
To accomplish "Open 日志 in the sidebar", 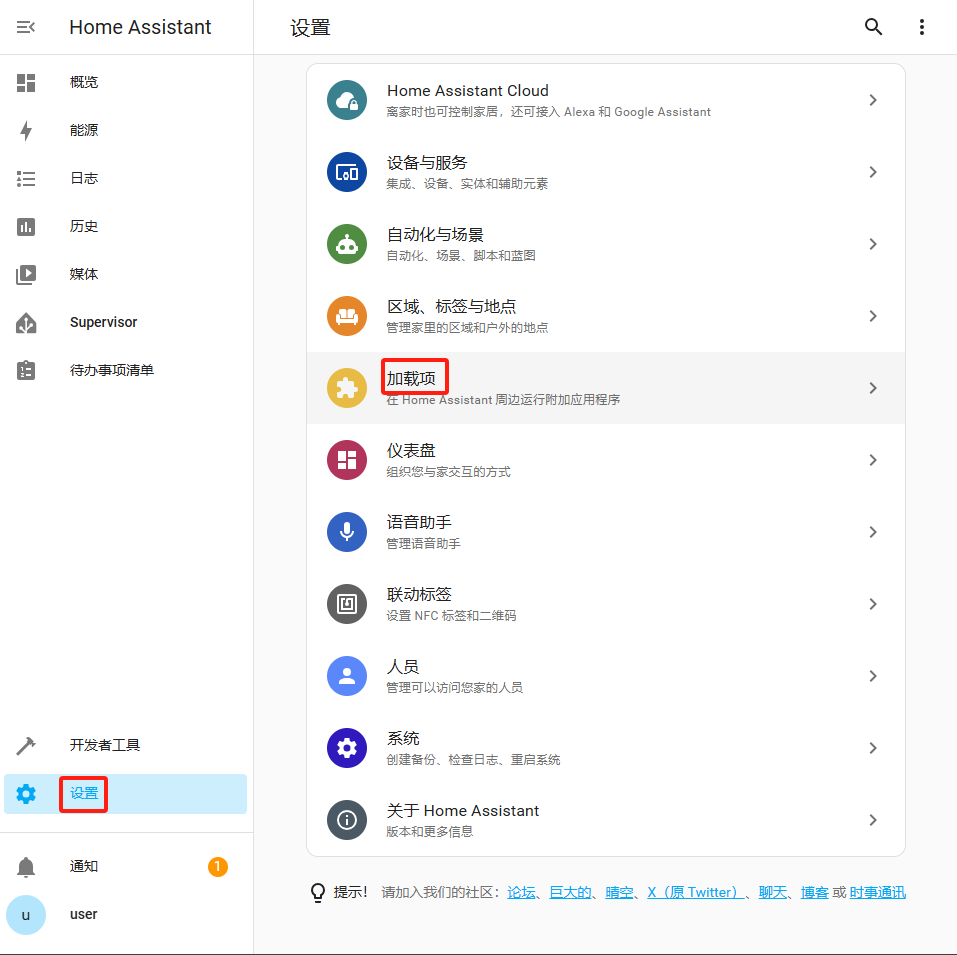I will 84,178.
